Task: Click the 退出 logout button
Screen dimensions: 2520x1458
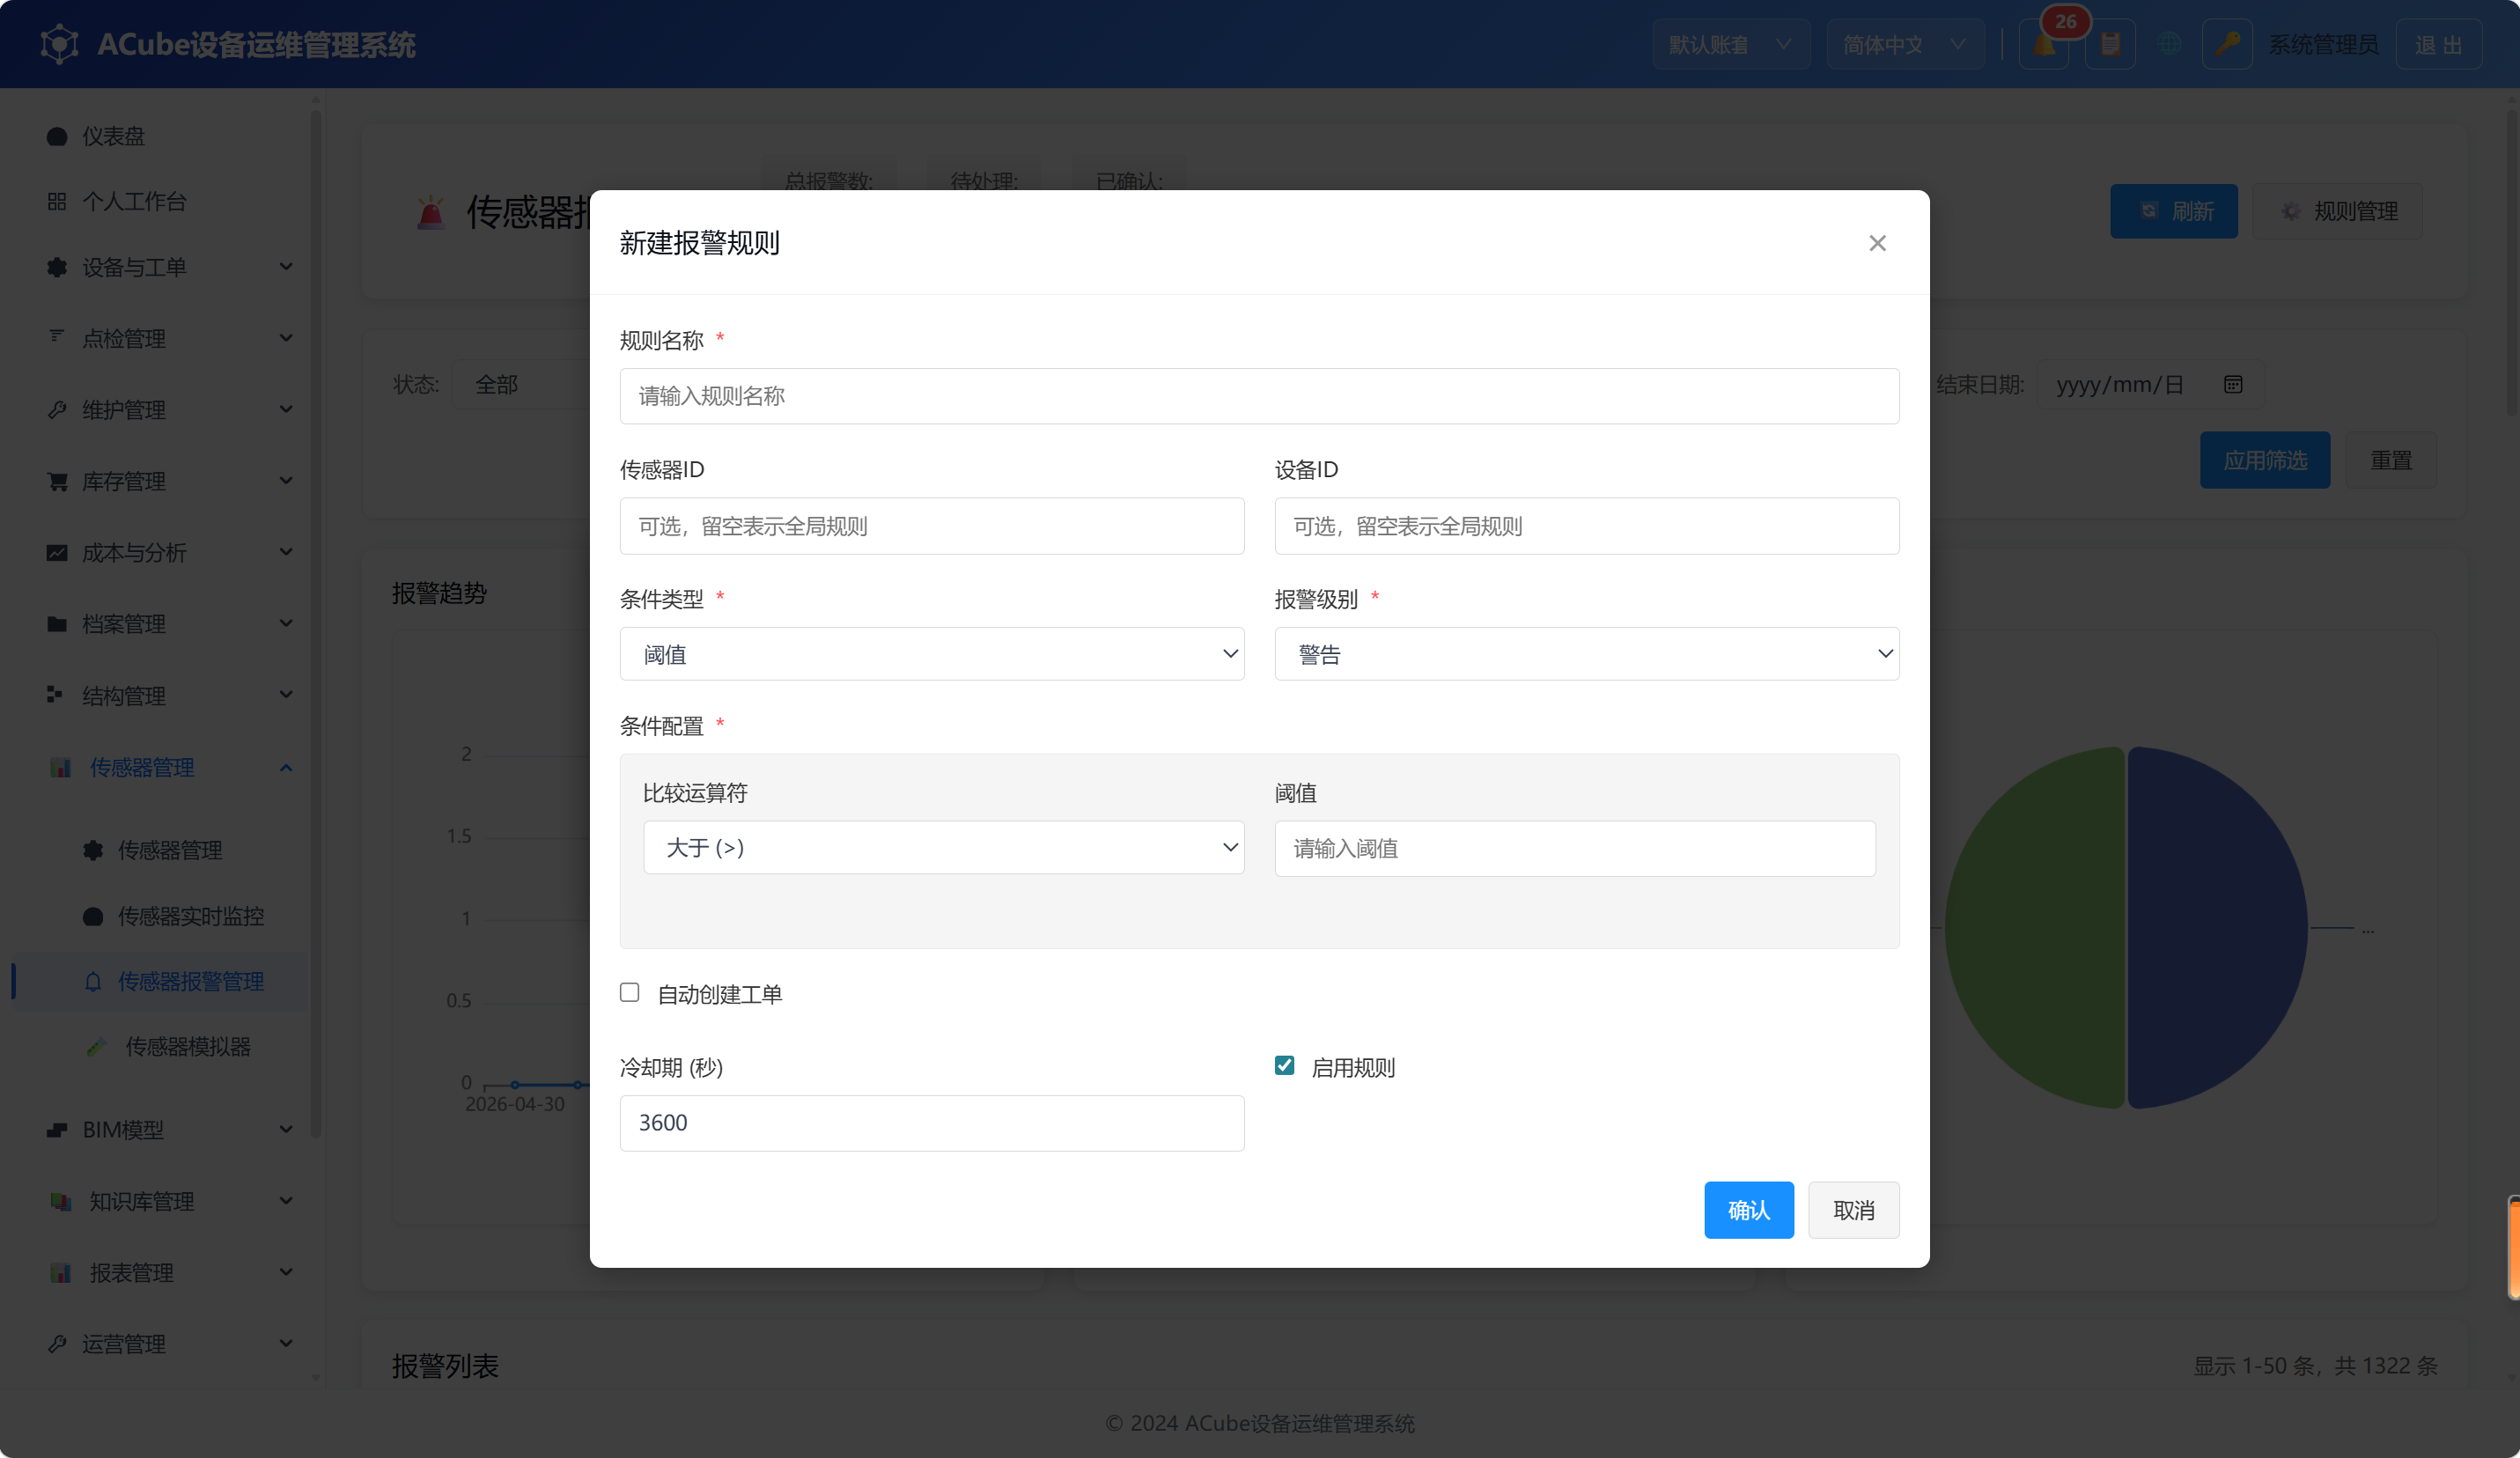Action: [x=2438, y=44]
